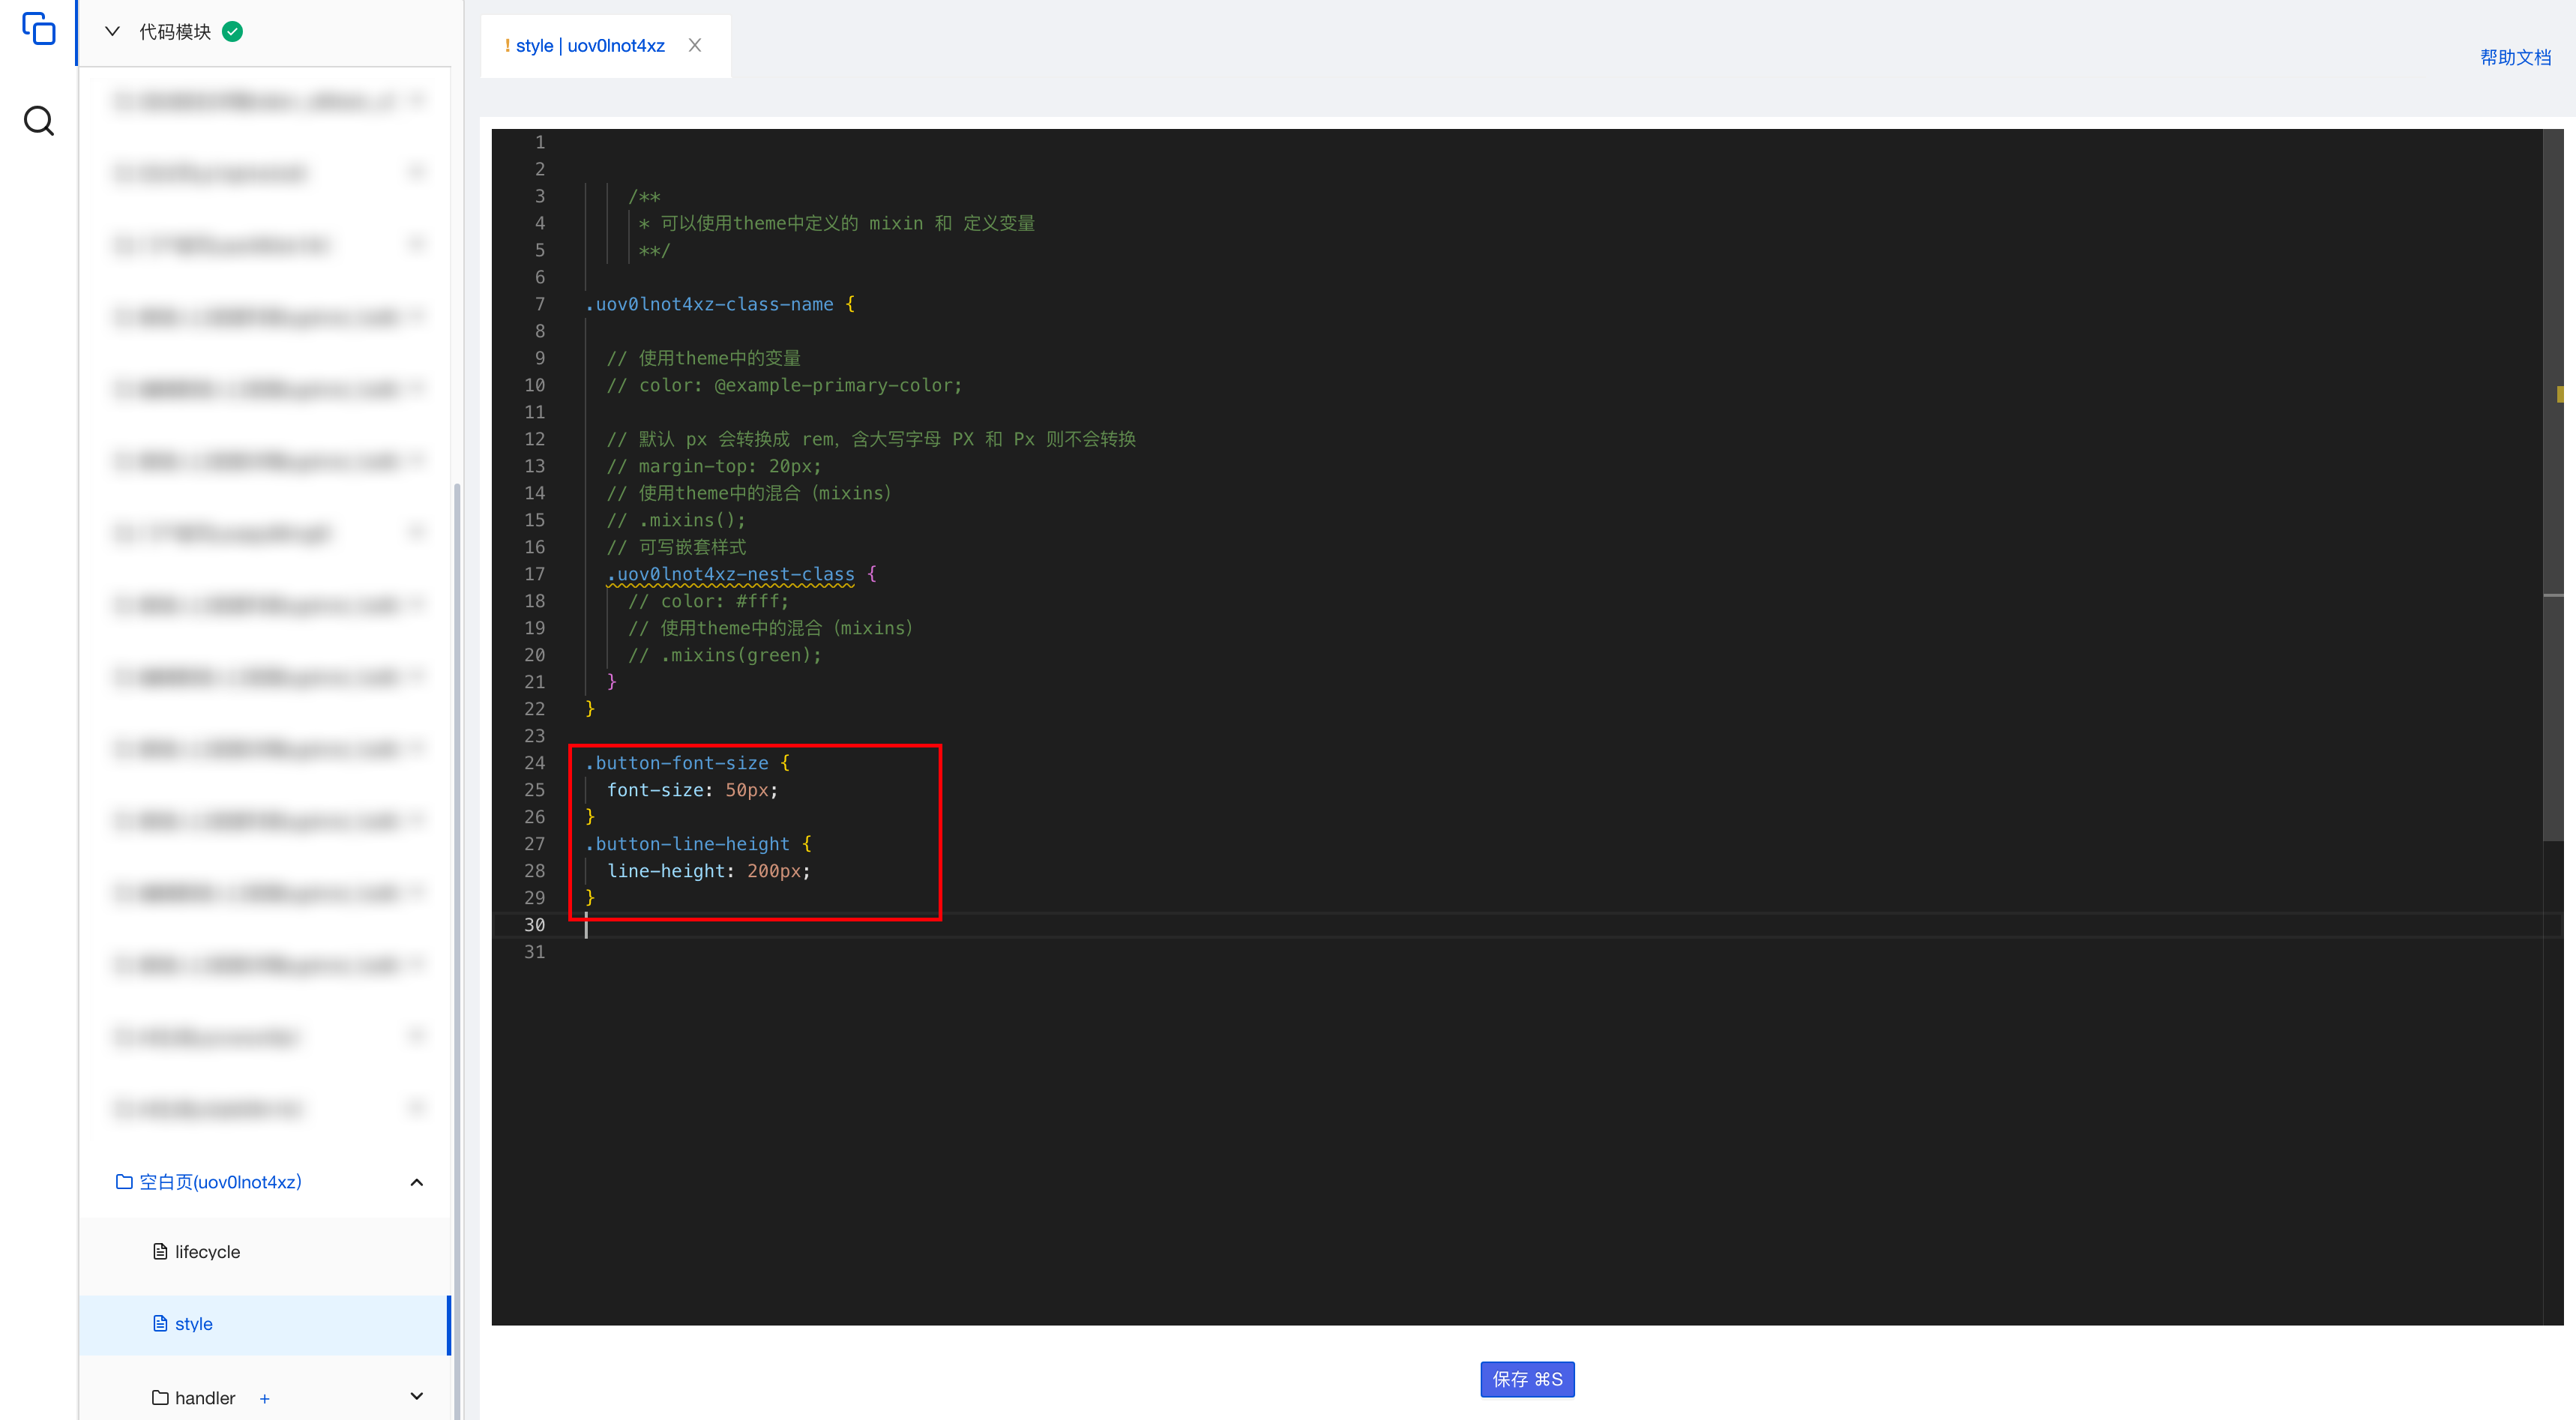
Task: Click the 代码模块 section title
Action: (x=175, y=32)
